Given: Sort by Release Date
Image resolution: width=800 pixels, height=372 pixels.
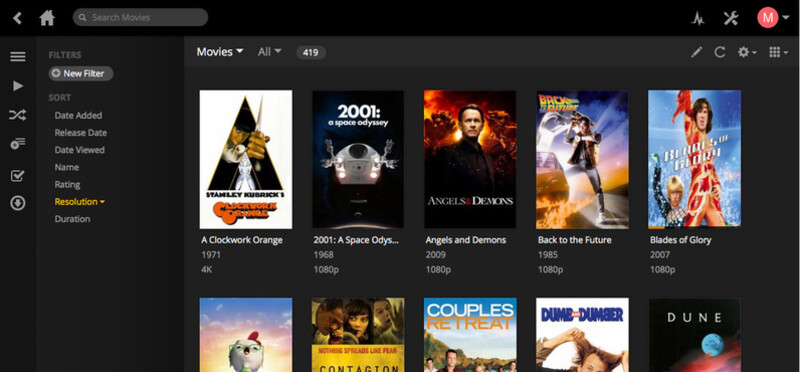Looking at the screenshot, I should click(81, 133).
